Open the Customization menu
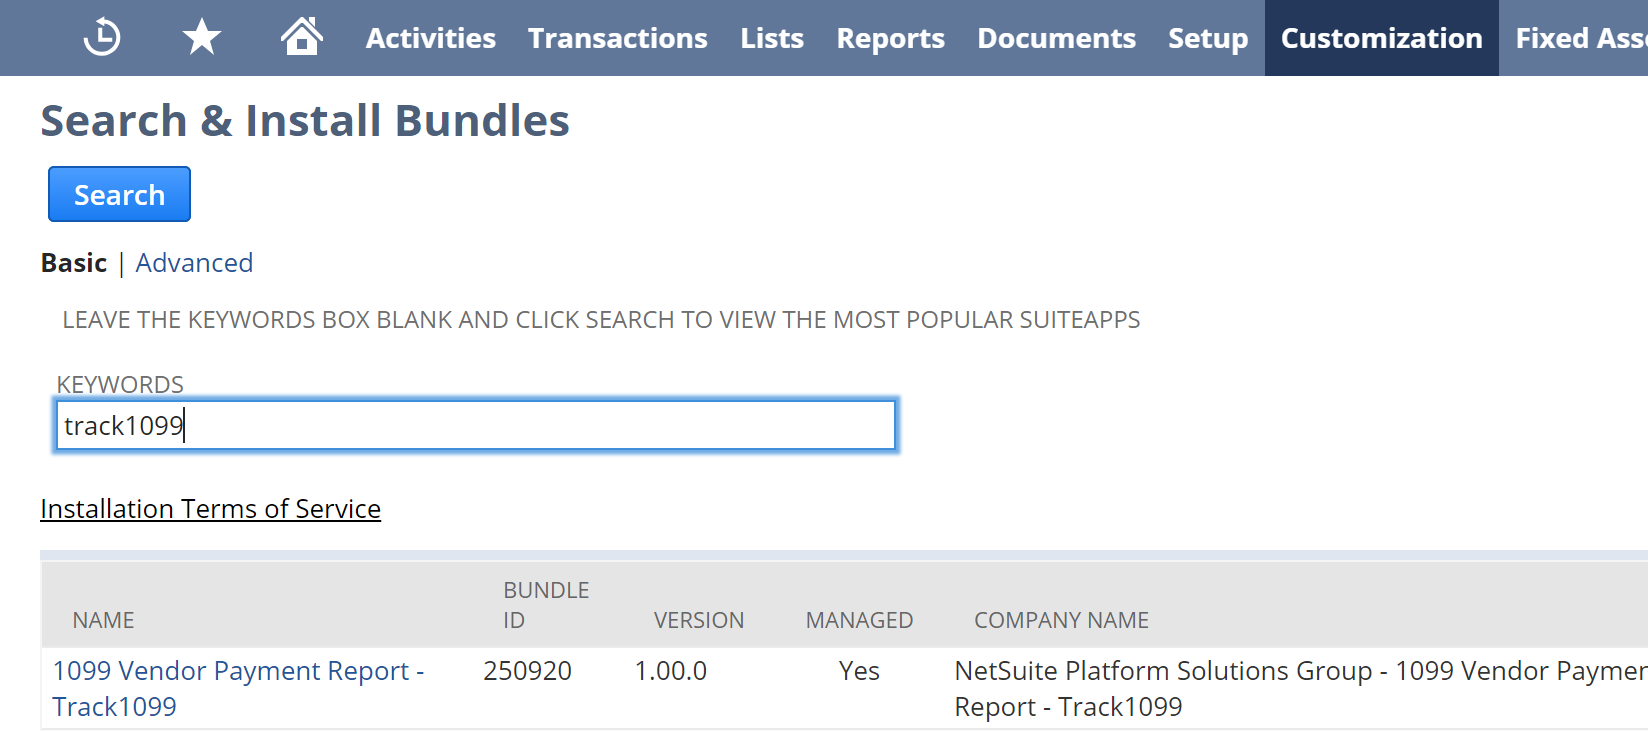Screen dimensions: 1648x731 [1382, 38]
